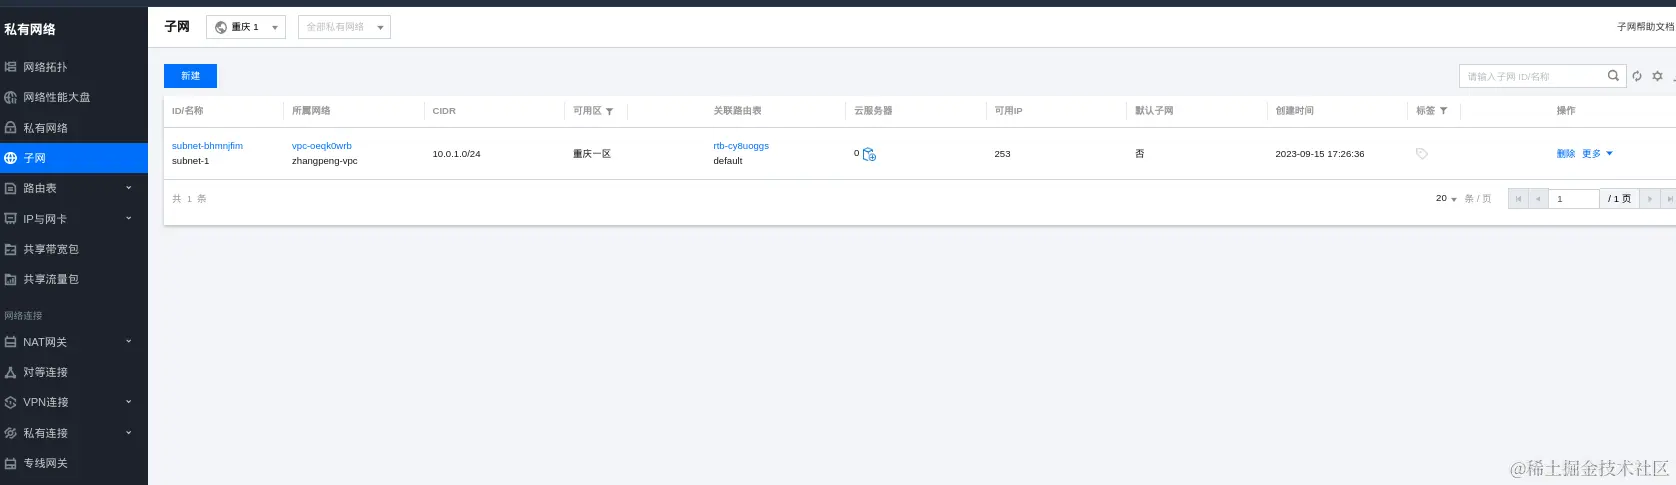Click the 私有网络 sidebar title
1676x485 pixels.
(x=30, y=29)
